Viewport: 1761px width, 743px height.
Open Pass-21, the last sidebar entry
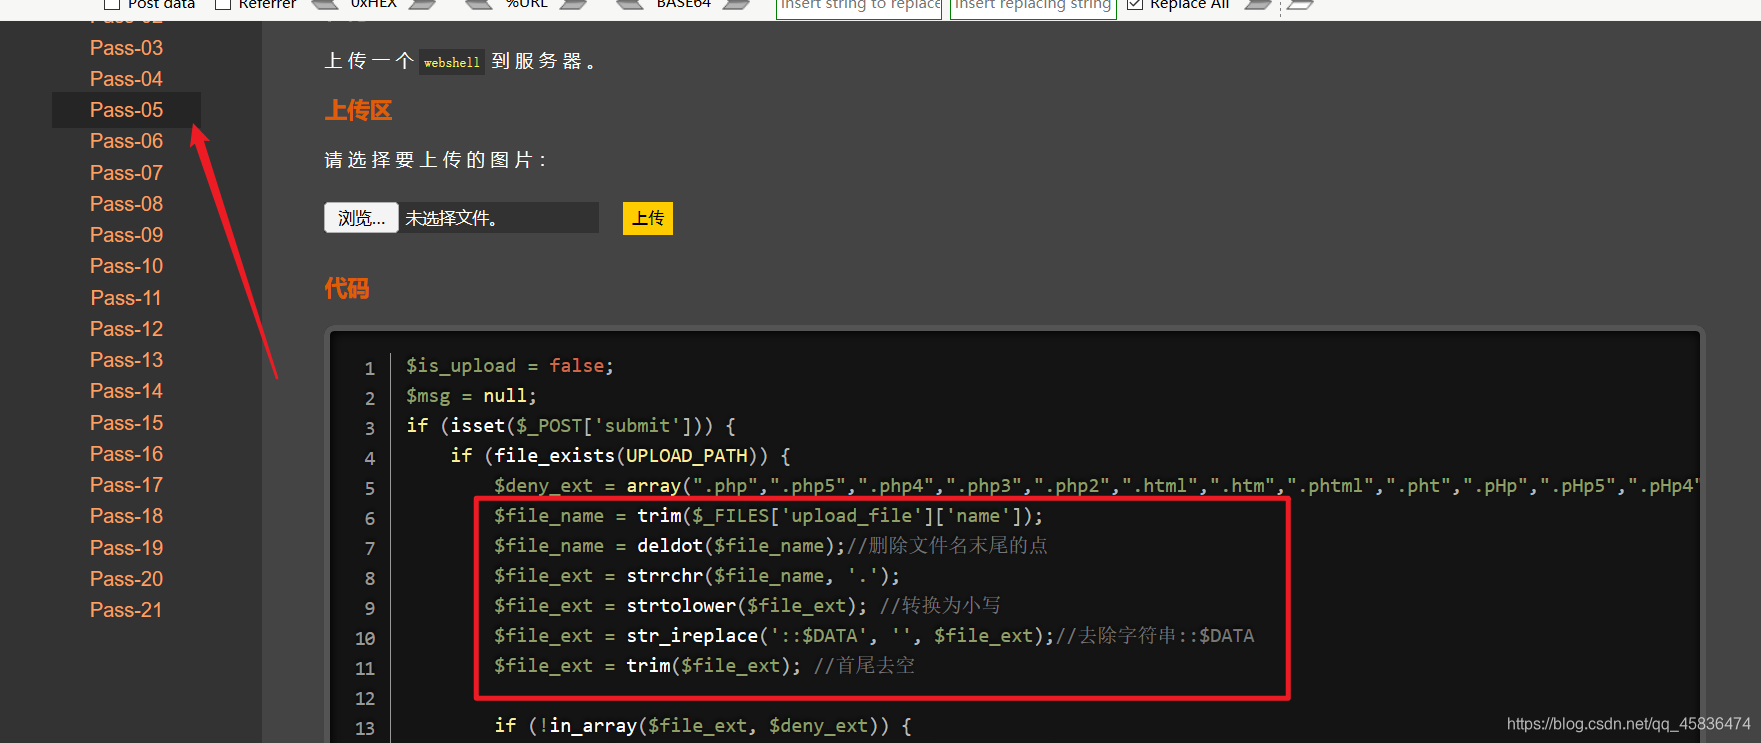(x=126, y=610)
